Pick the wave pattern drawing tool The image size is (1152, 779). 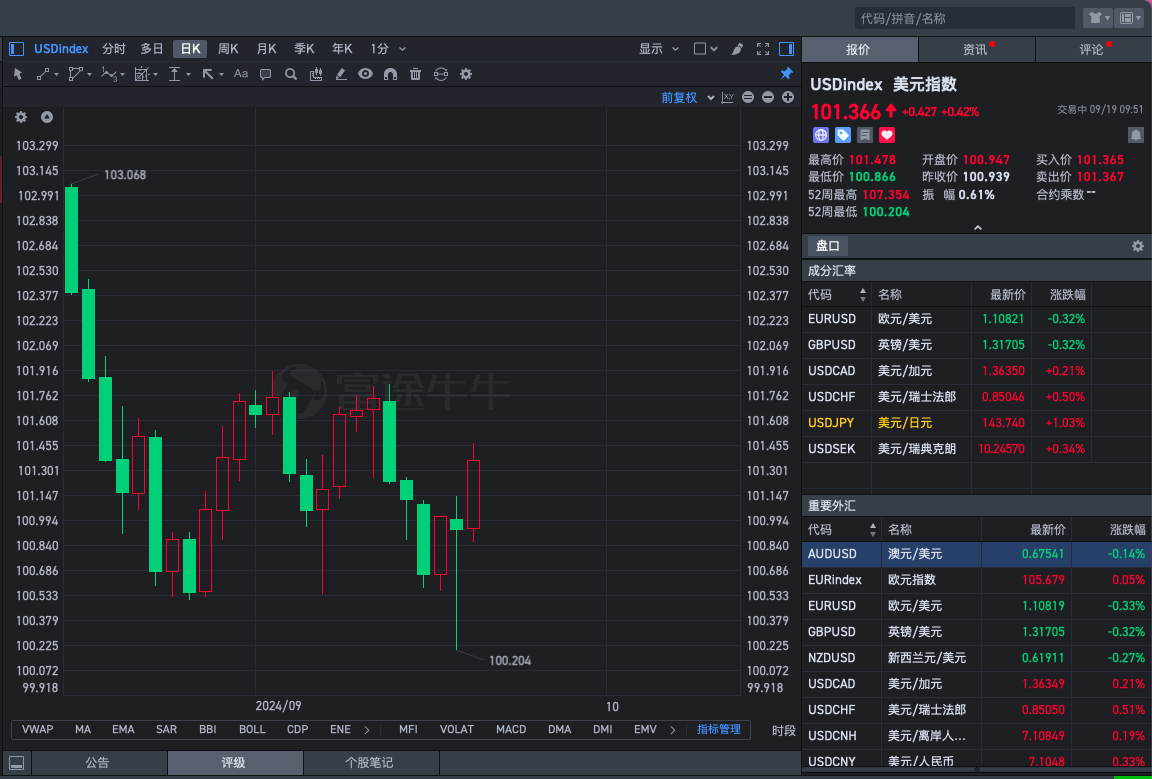click(109, 73)
